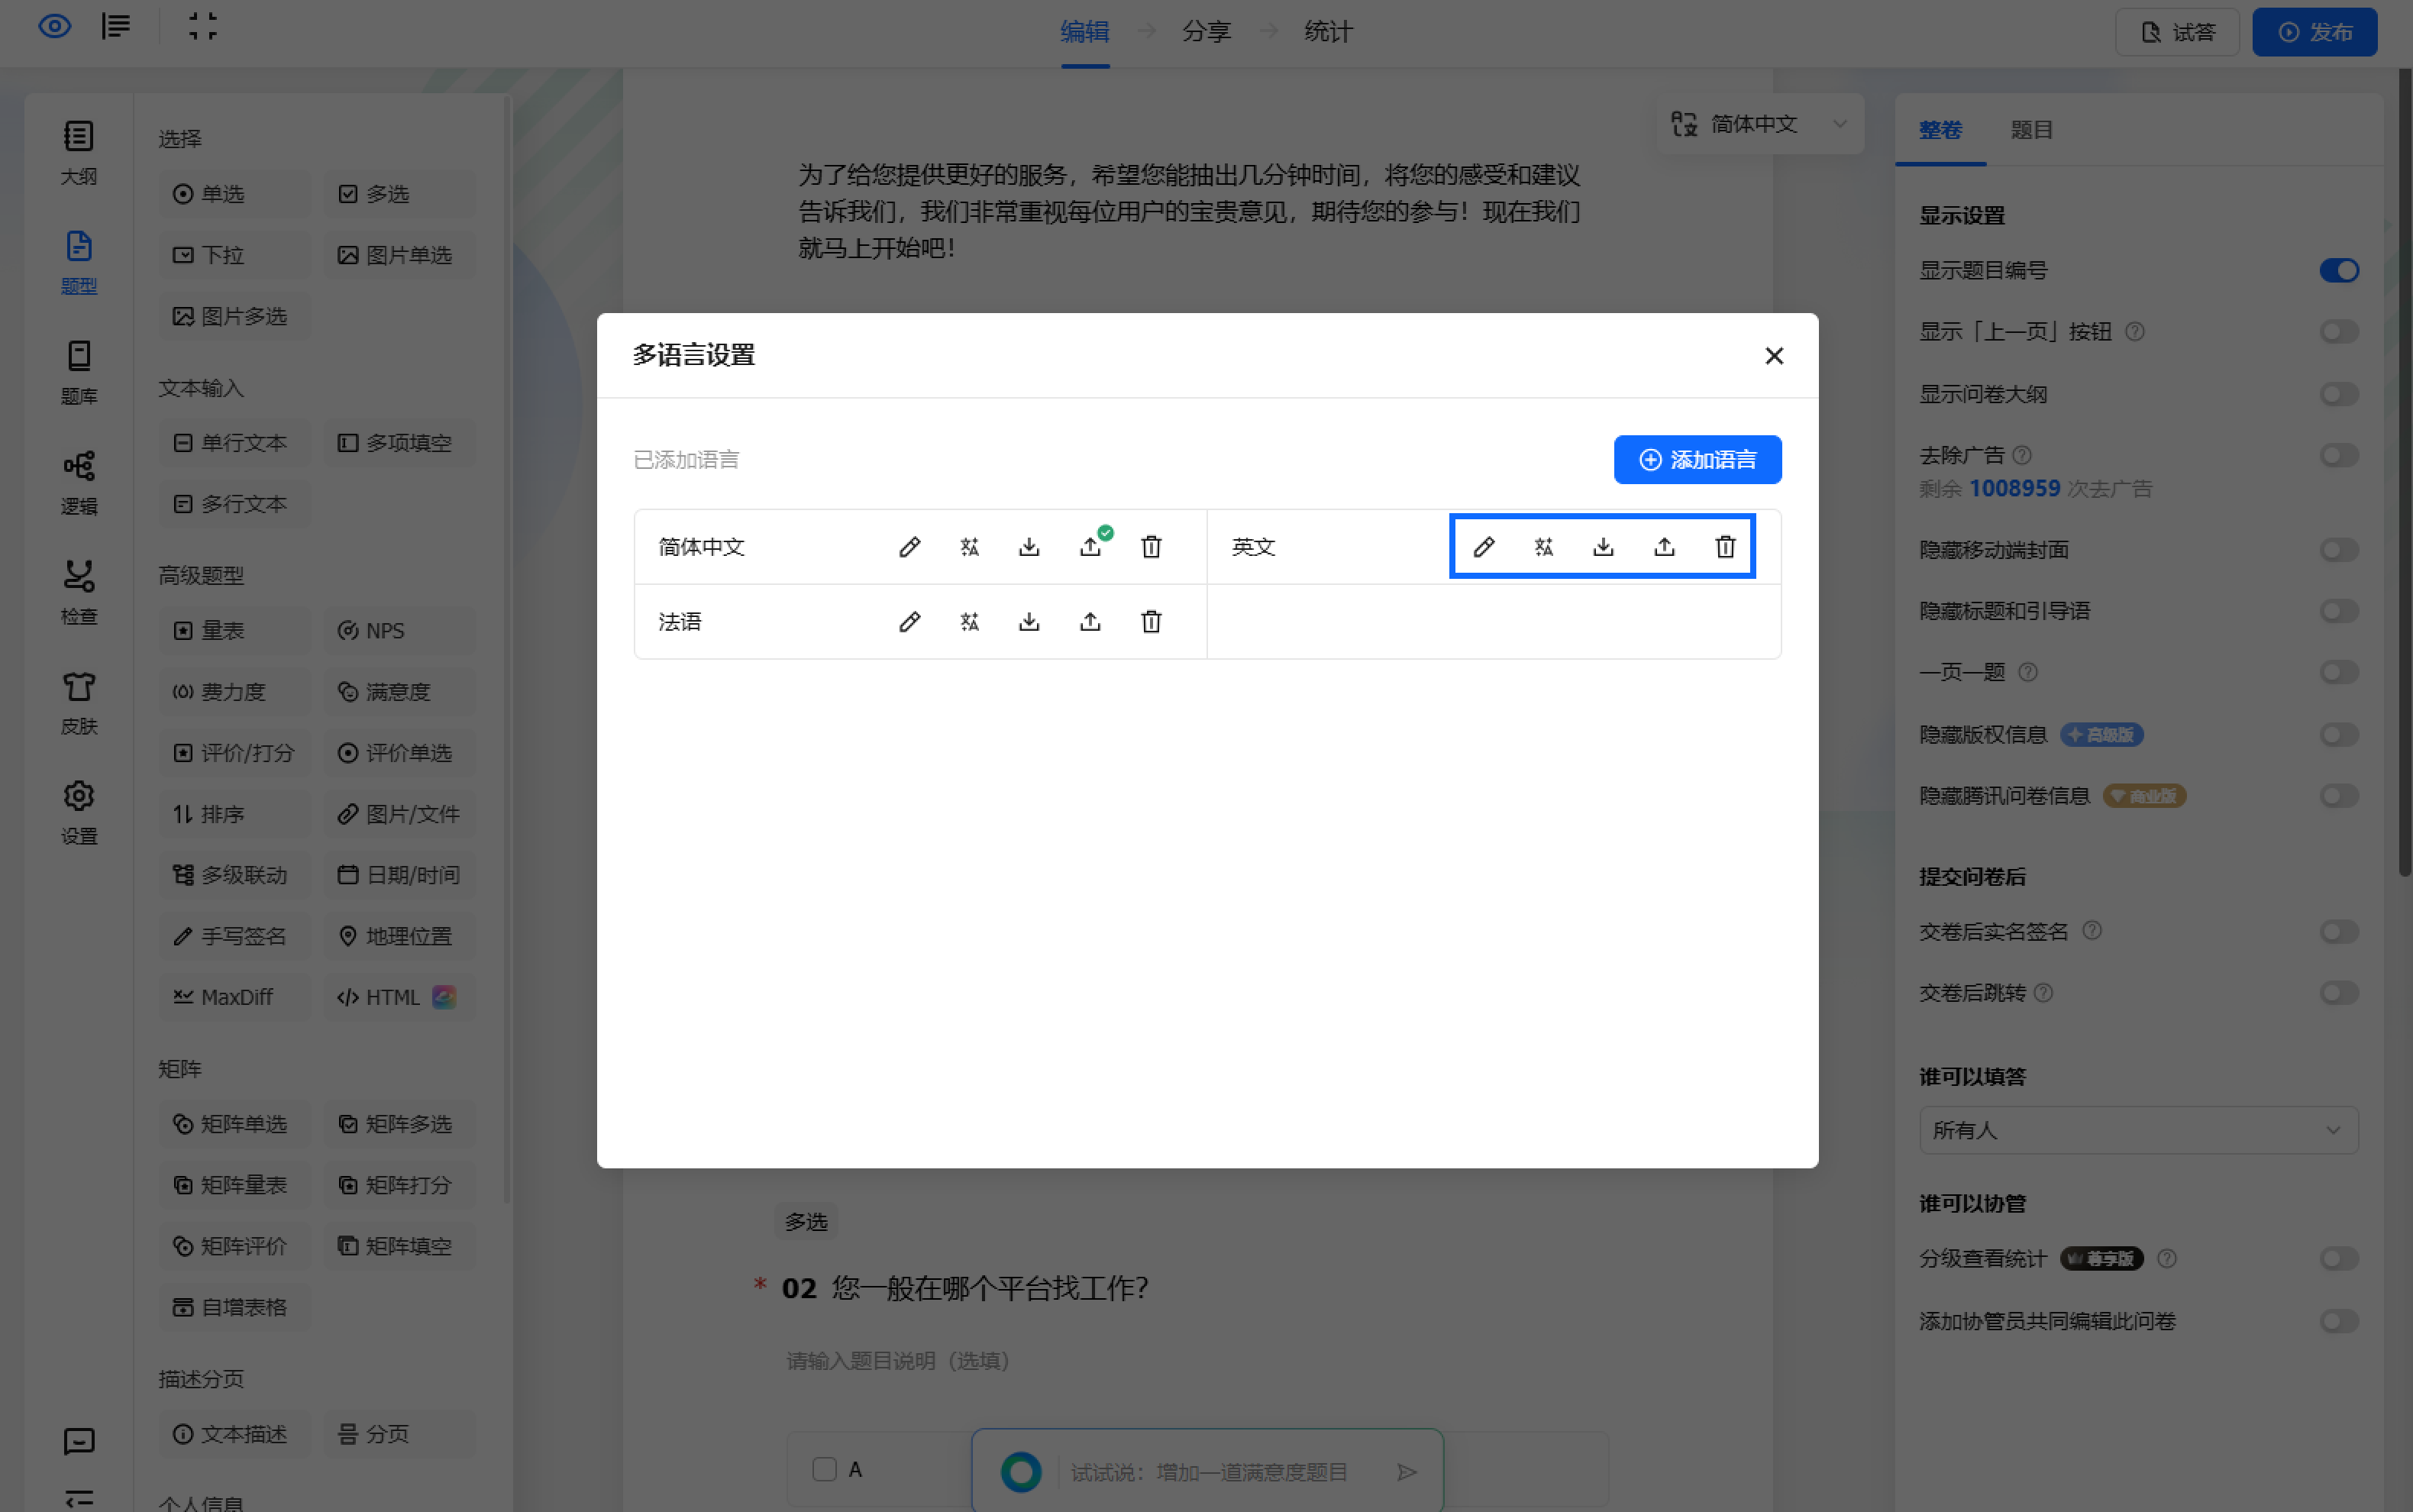Close the 多语言设置 dialog
Screen dimensions: 2413x1512
tap(1774, 356)
